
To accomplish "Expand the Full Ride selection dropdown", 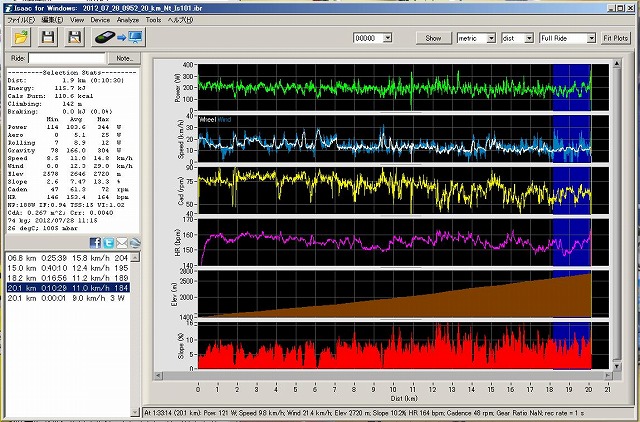I will pyautogui.click(x=566, y=38).
